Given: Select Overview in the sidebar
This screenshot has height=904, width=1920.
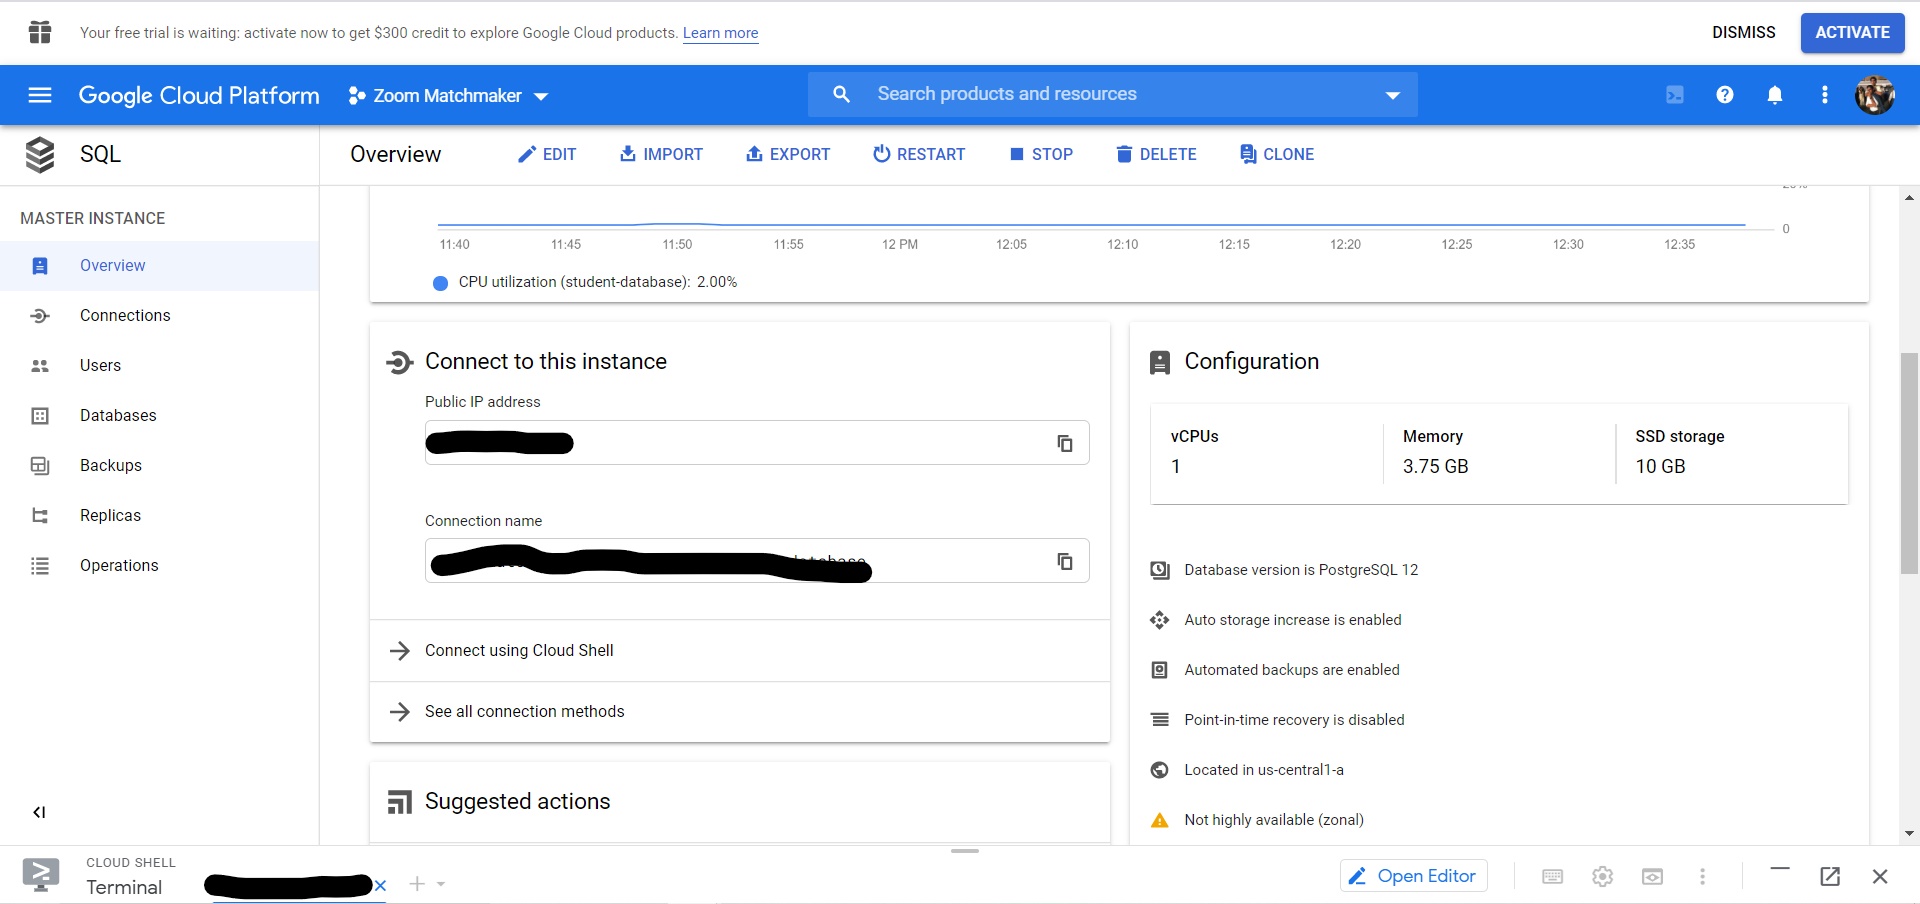Looking at the screenshot, I should click(160, 266).
